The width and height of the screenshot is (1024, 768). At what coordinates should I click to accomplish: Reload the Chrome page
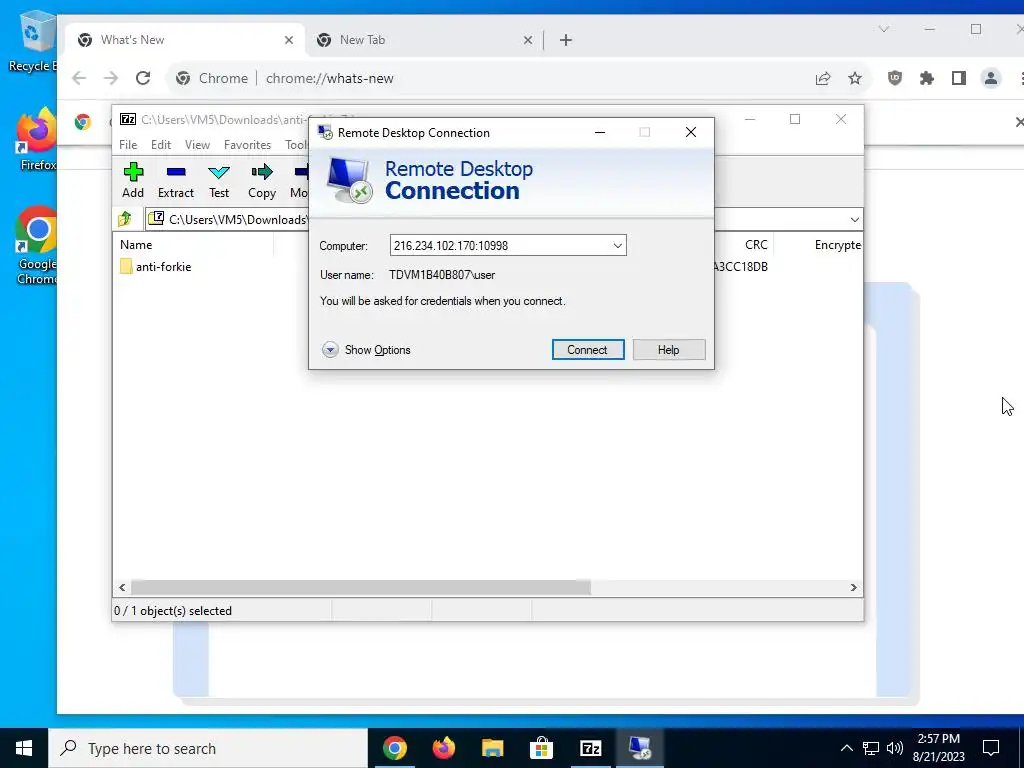143,78
